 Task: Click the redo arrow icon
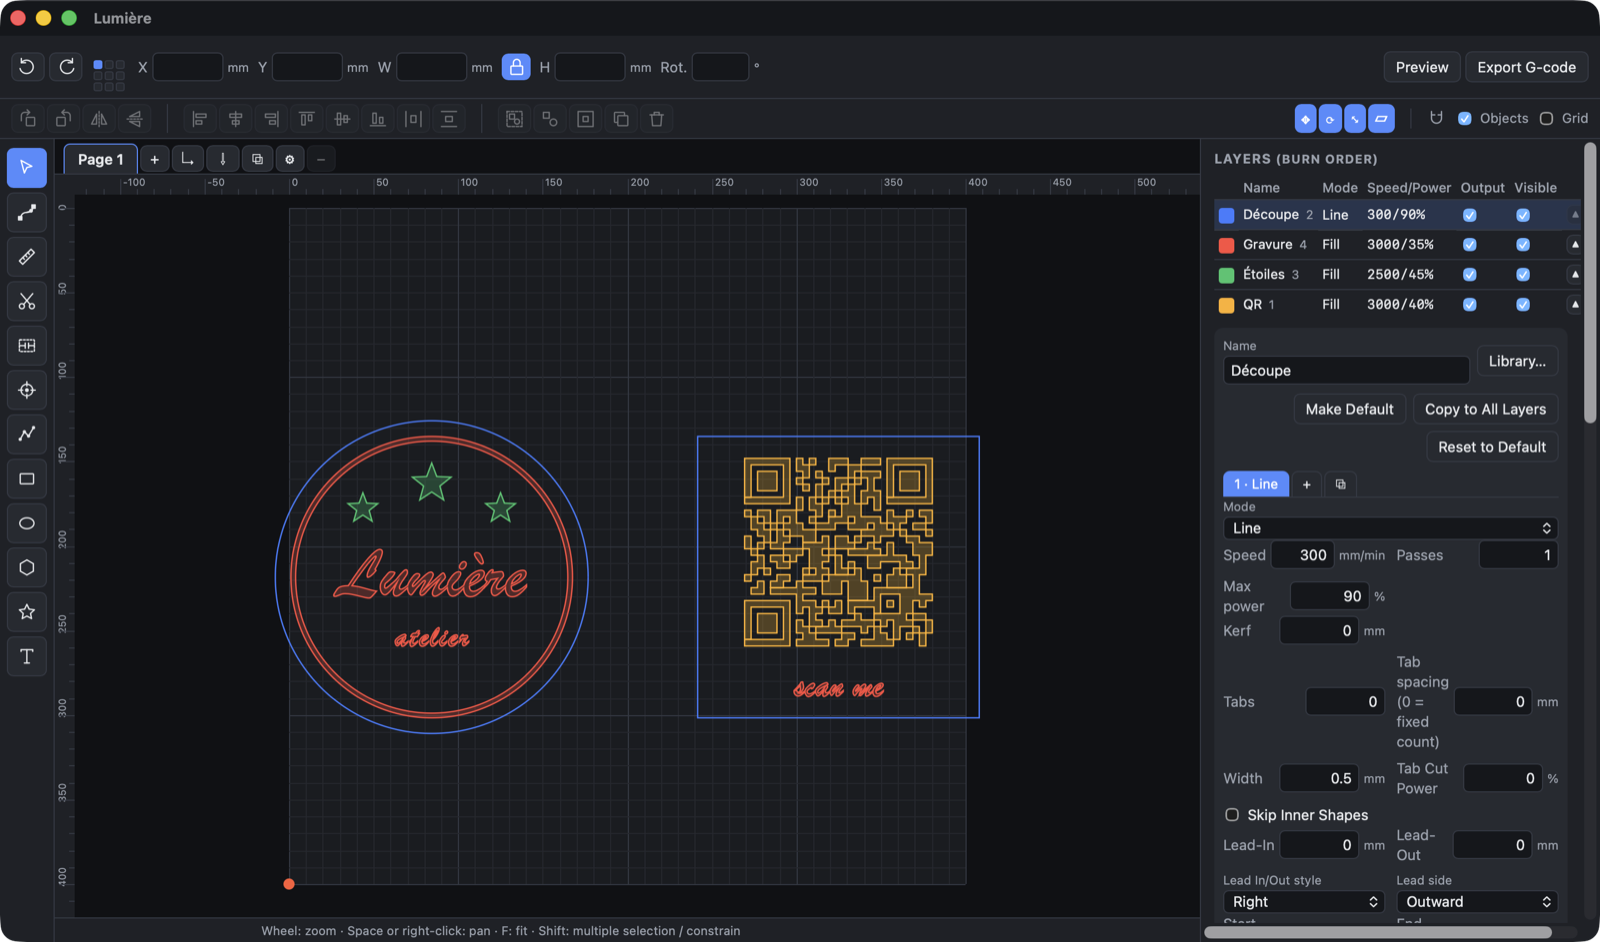[x=67, y=67]
